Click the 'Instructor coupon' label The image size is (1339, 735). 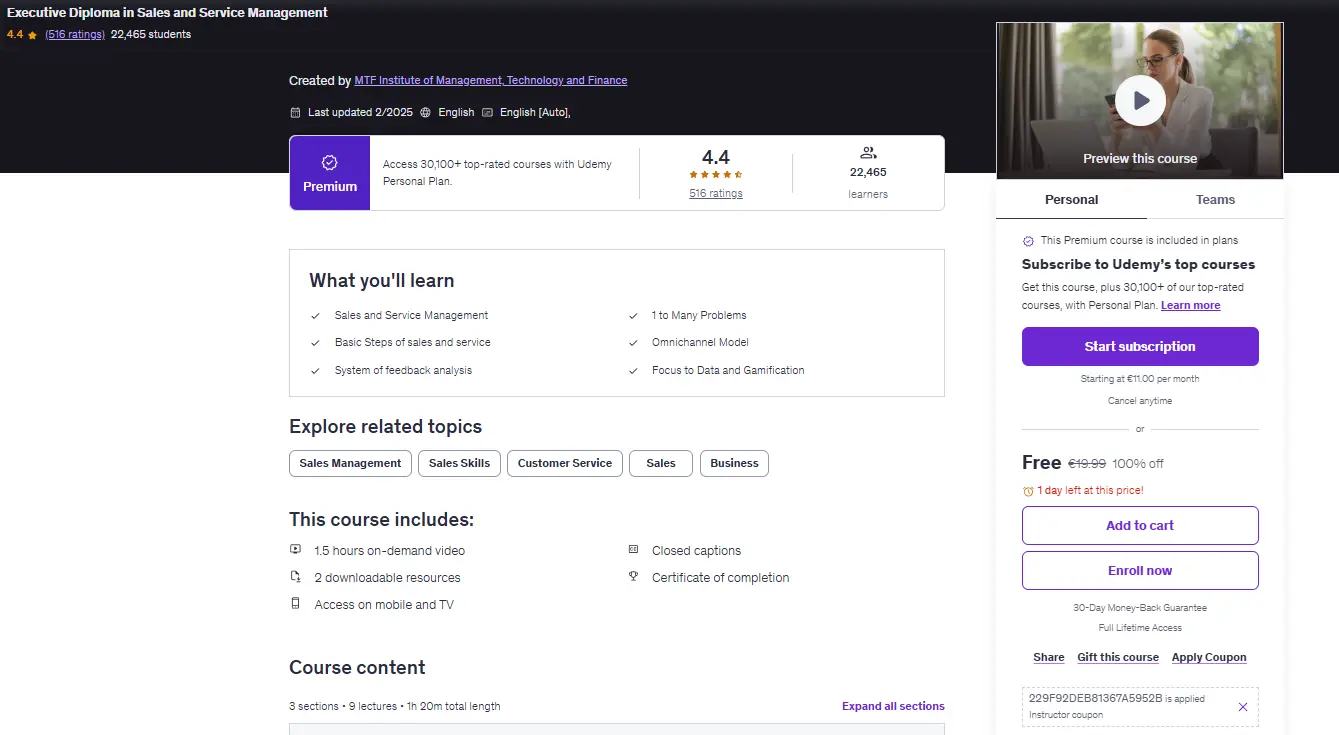[1066, 716]
